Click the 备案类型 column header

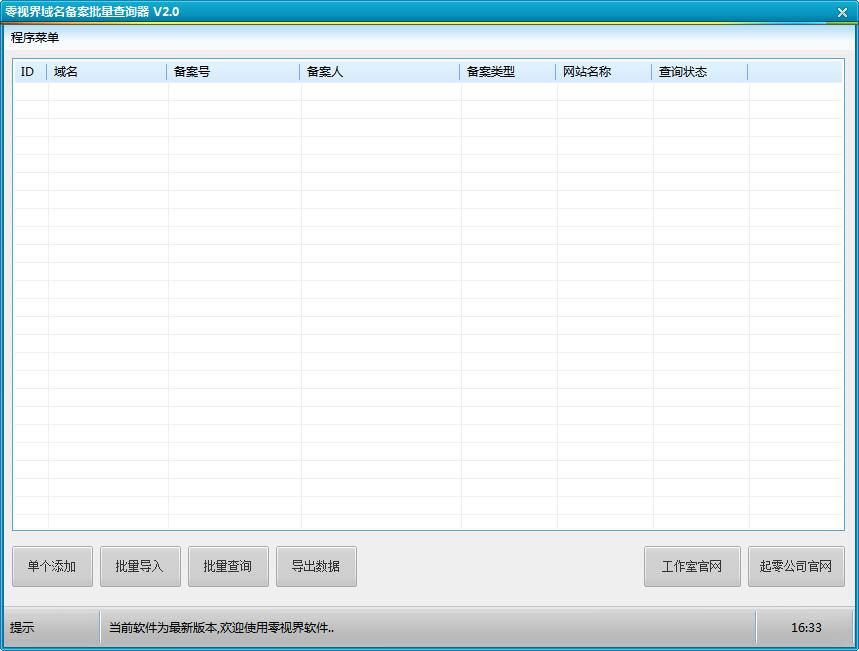pyautogui.click(x=508, y=72)
